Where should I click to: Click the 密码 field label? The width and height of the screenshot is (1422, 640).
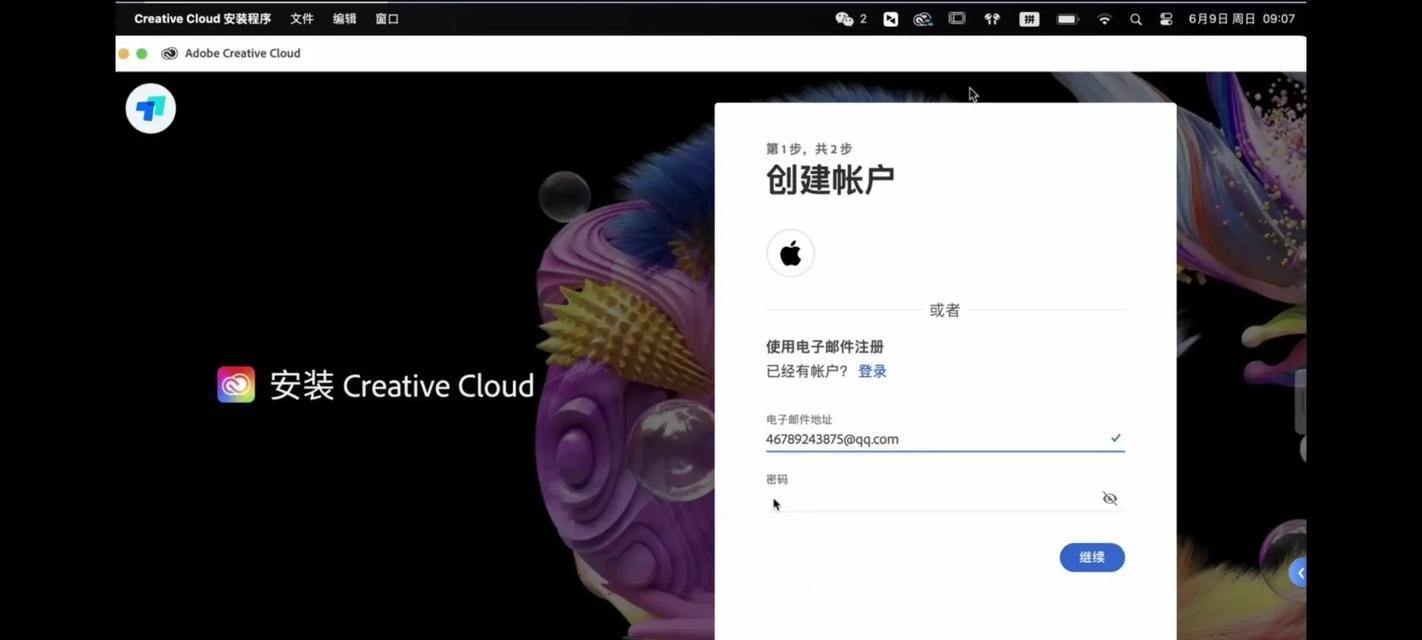coord(777,480)
